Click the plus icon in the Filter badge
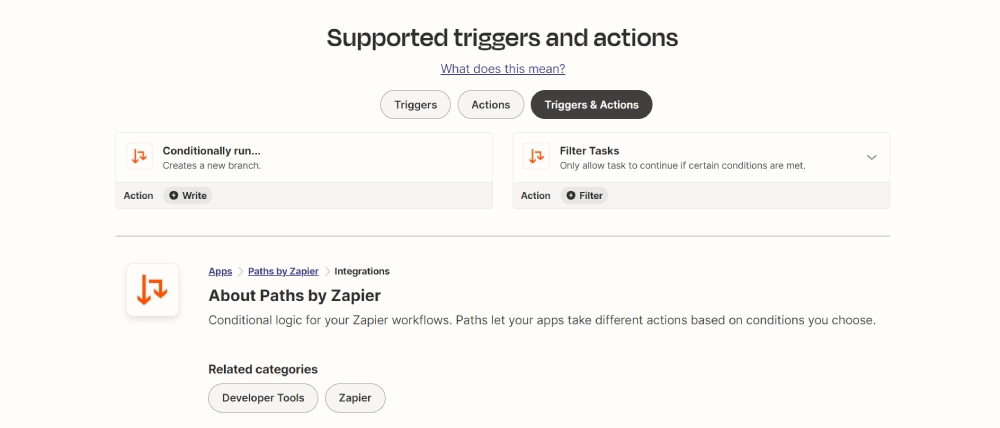This screenshot has height=428, width=1000. coord(571,196)
